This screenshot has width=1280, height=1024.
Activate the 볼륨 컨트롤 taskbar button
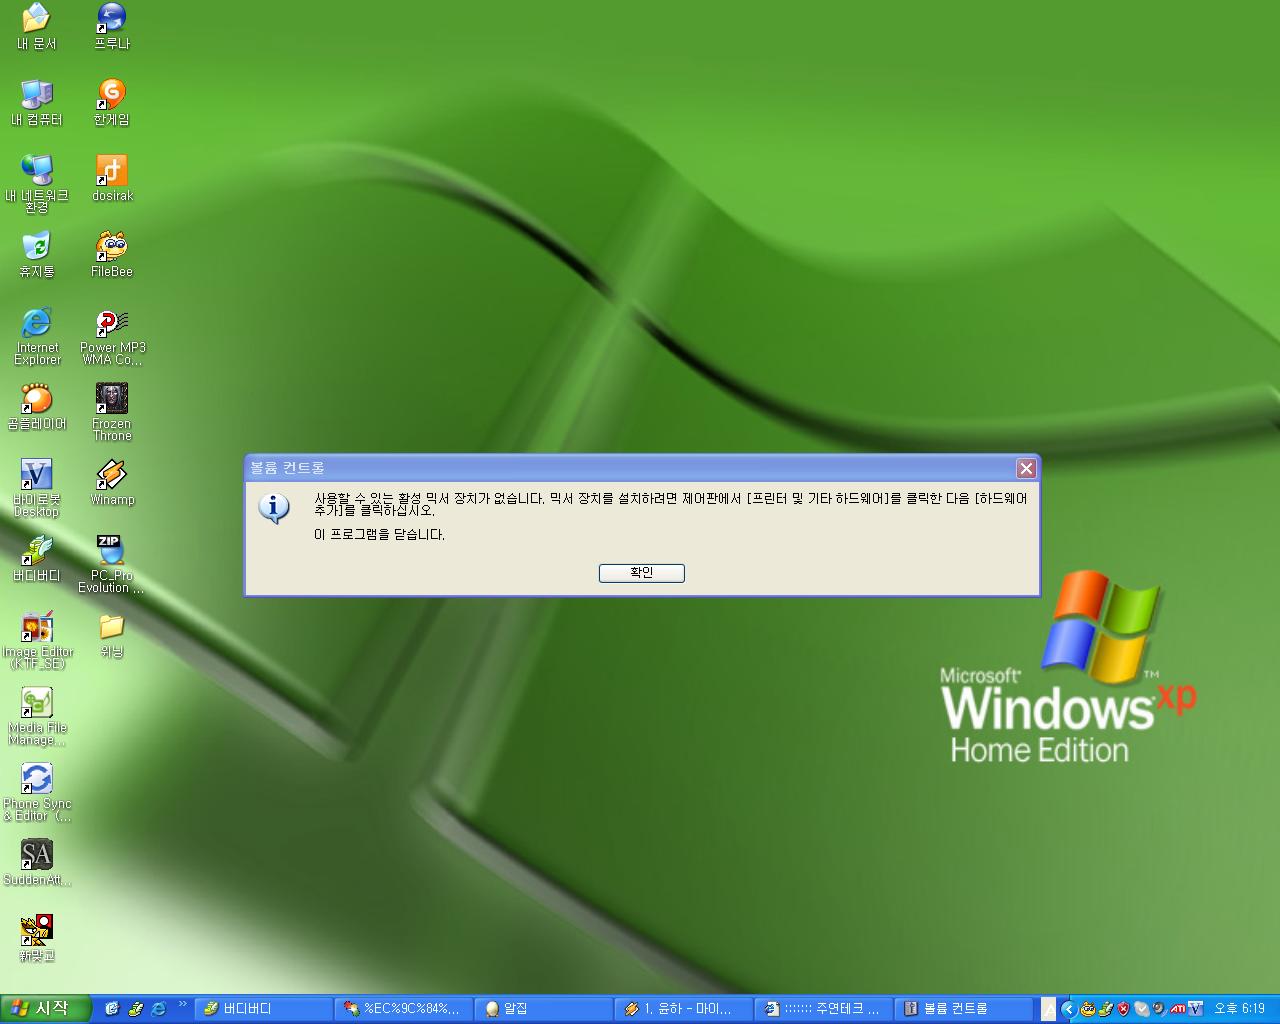pos(962,1009)
